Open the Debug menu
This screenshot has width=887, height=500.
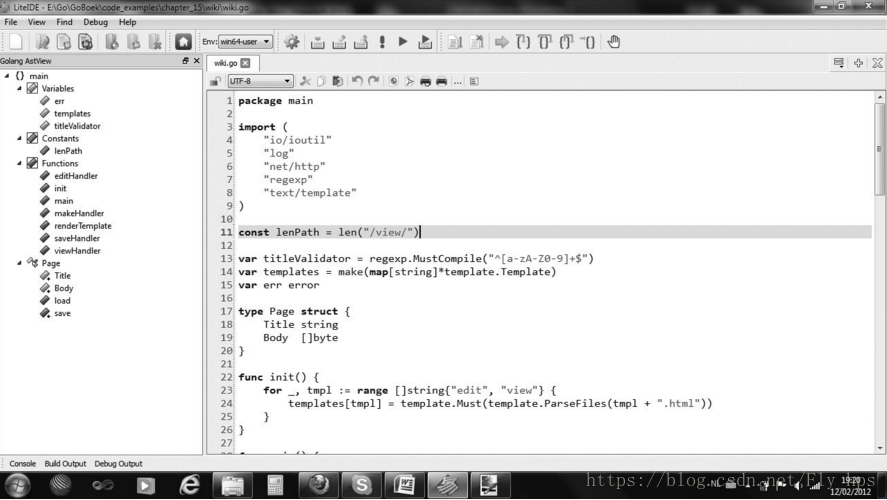click(96, 22)
